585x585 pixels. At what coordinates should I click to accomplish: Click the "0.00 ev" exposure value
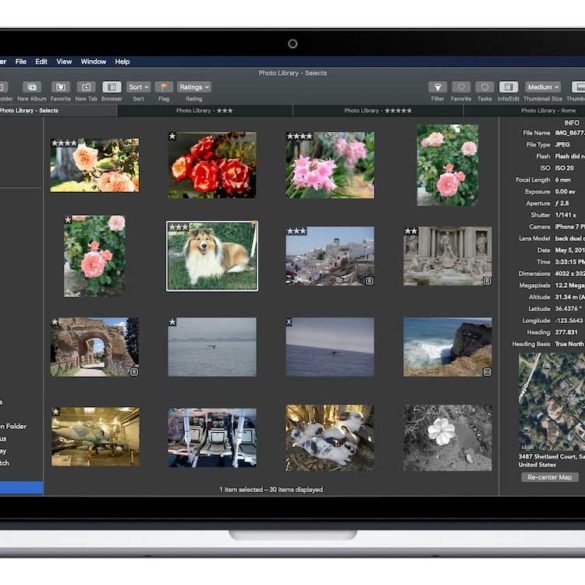pos(565,191)
